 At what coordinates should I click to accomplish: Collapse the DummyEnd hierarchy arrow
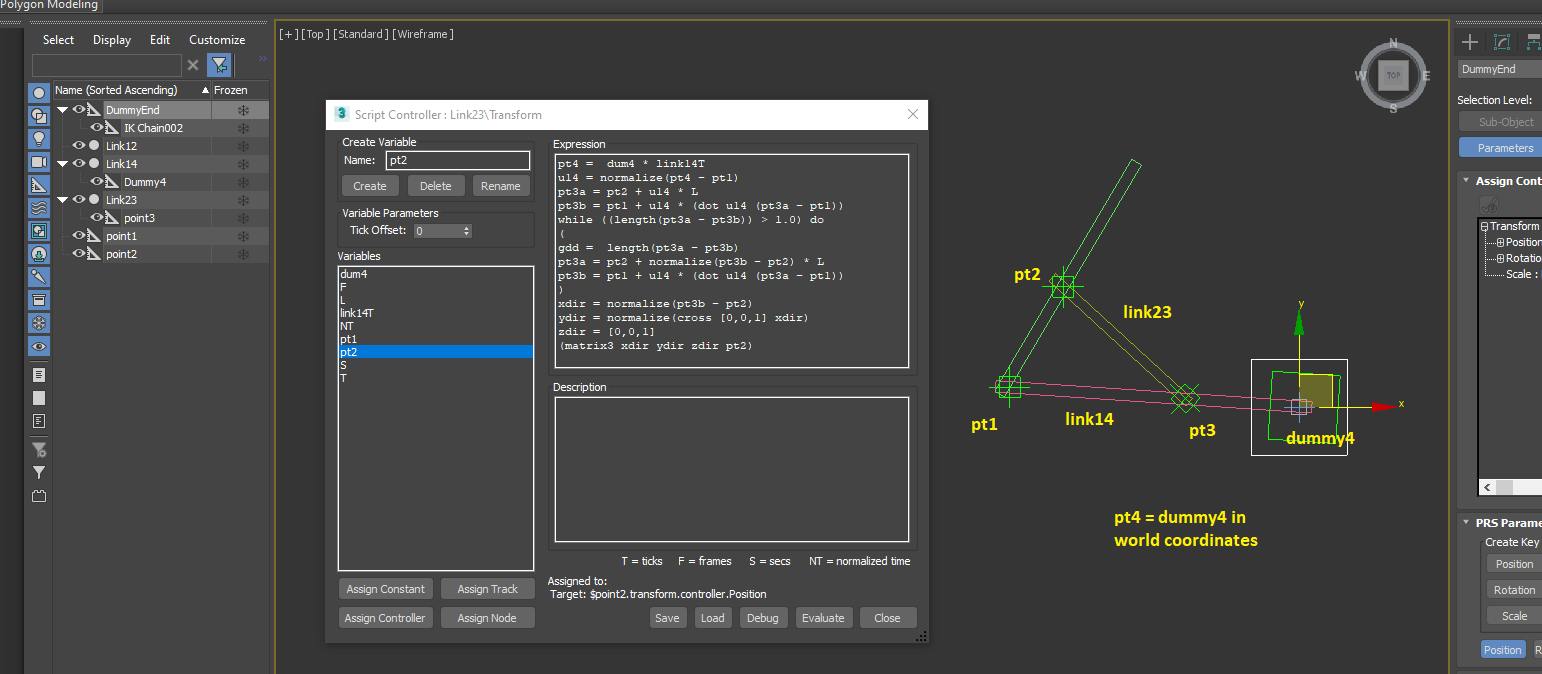point(62,110)
